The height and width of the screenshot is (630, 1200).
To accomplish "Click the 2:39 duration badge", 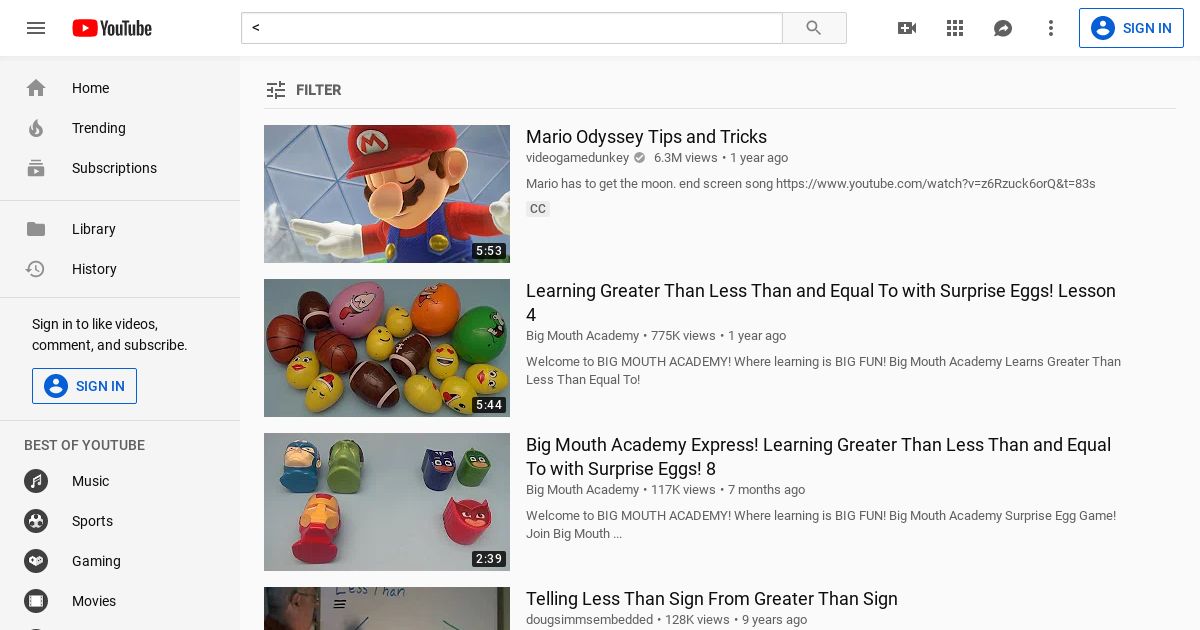I will pyautogui.click(x=489, y=559).
